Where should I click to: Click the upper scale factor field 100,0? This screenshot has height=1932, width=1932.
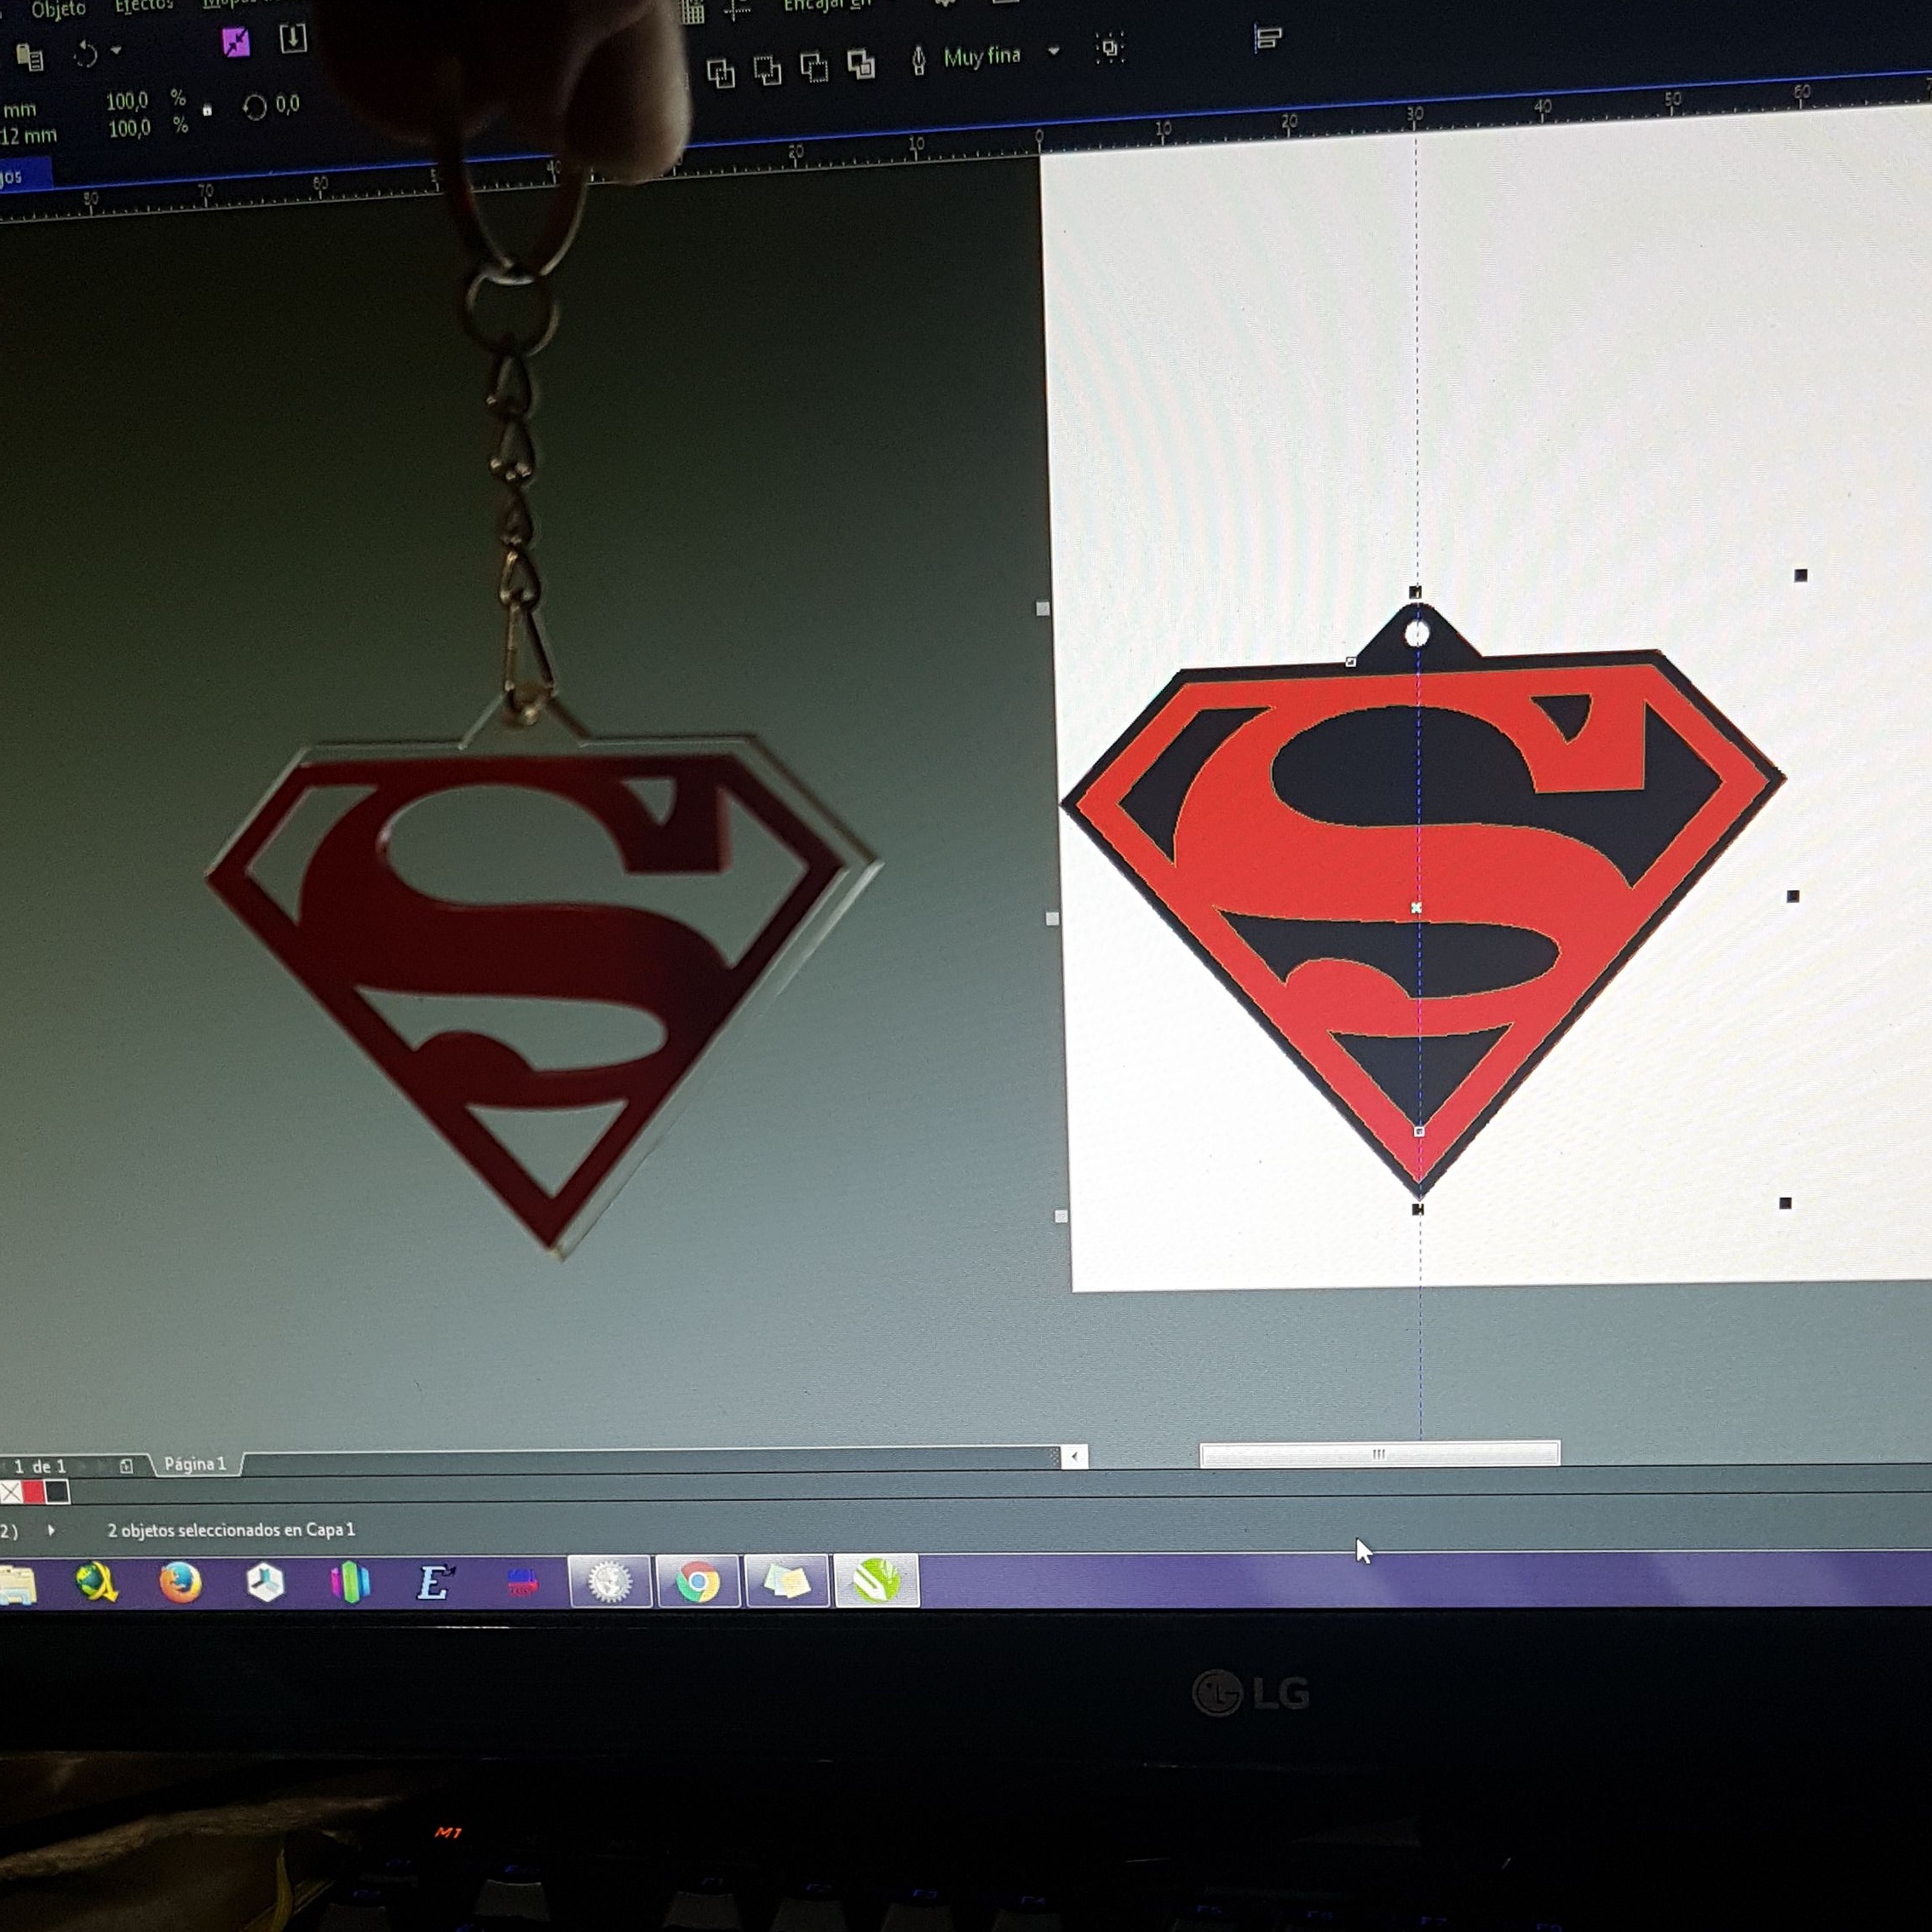(x=127, y=101)
